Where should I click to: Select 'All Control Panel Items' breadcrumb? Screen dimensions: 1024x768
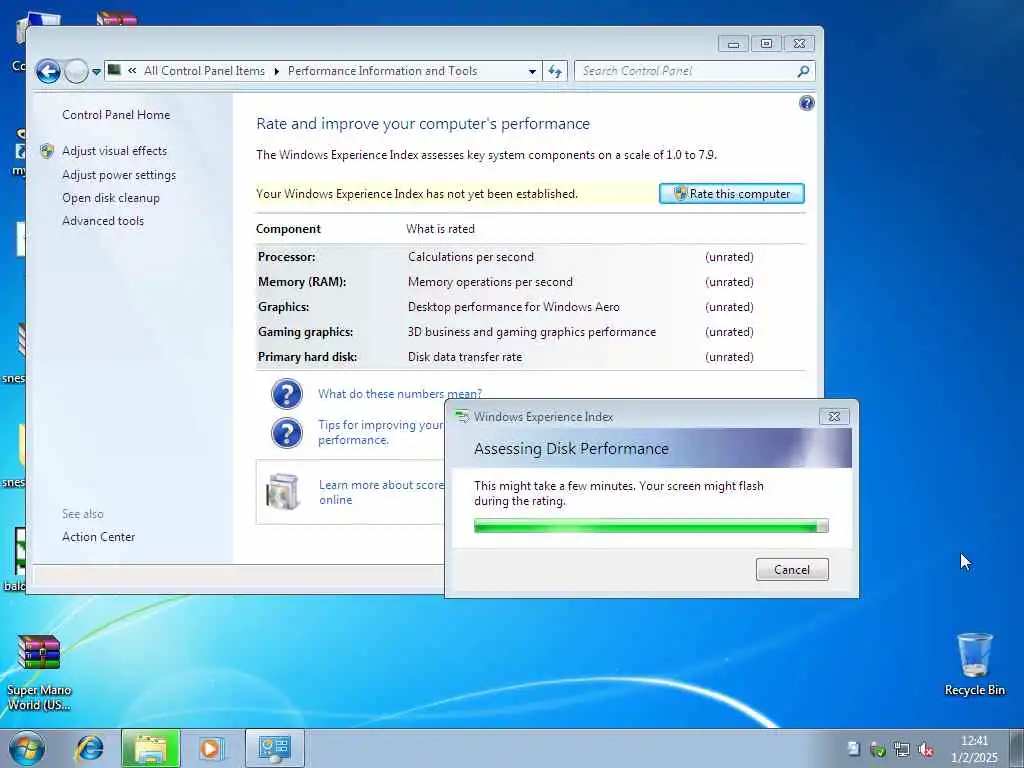(x=204, y=71)
